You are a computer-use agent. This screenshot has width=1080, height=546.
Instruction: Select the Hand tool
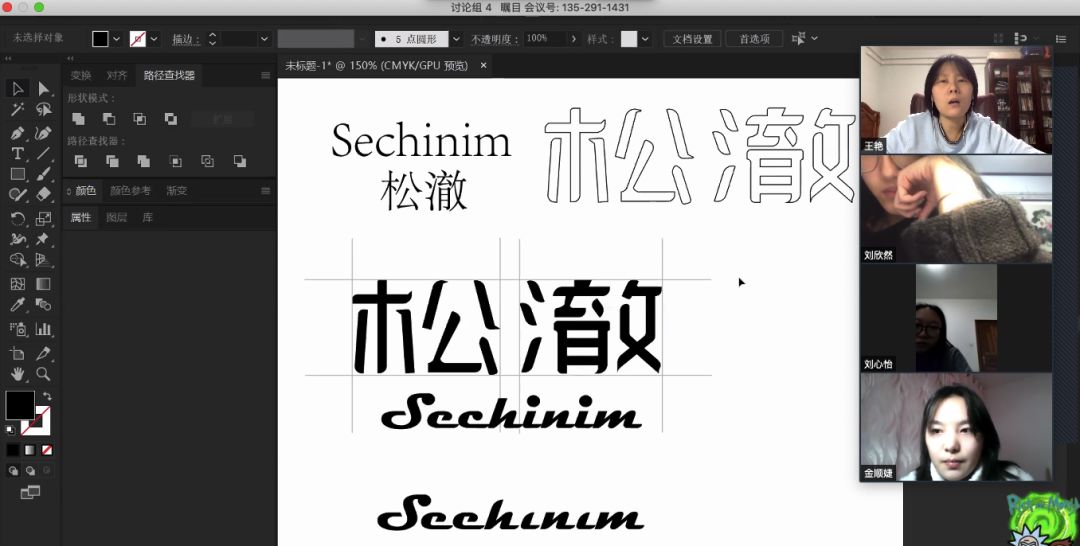(x=17, y=374)
